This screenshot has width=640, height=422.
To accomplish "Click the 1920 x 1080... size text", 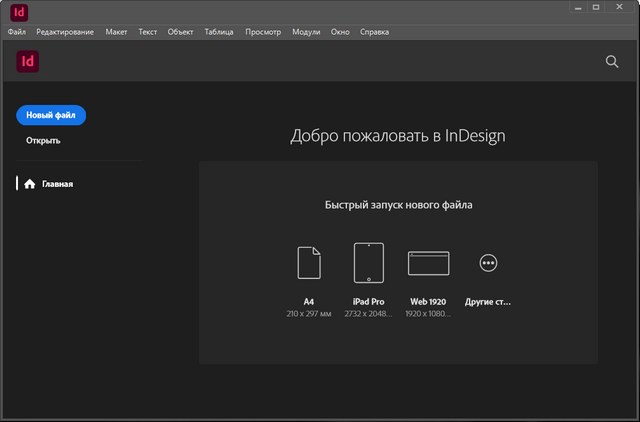I will tap(428, 314).
